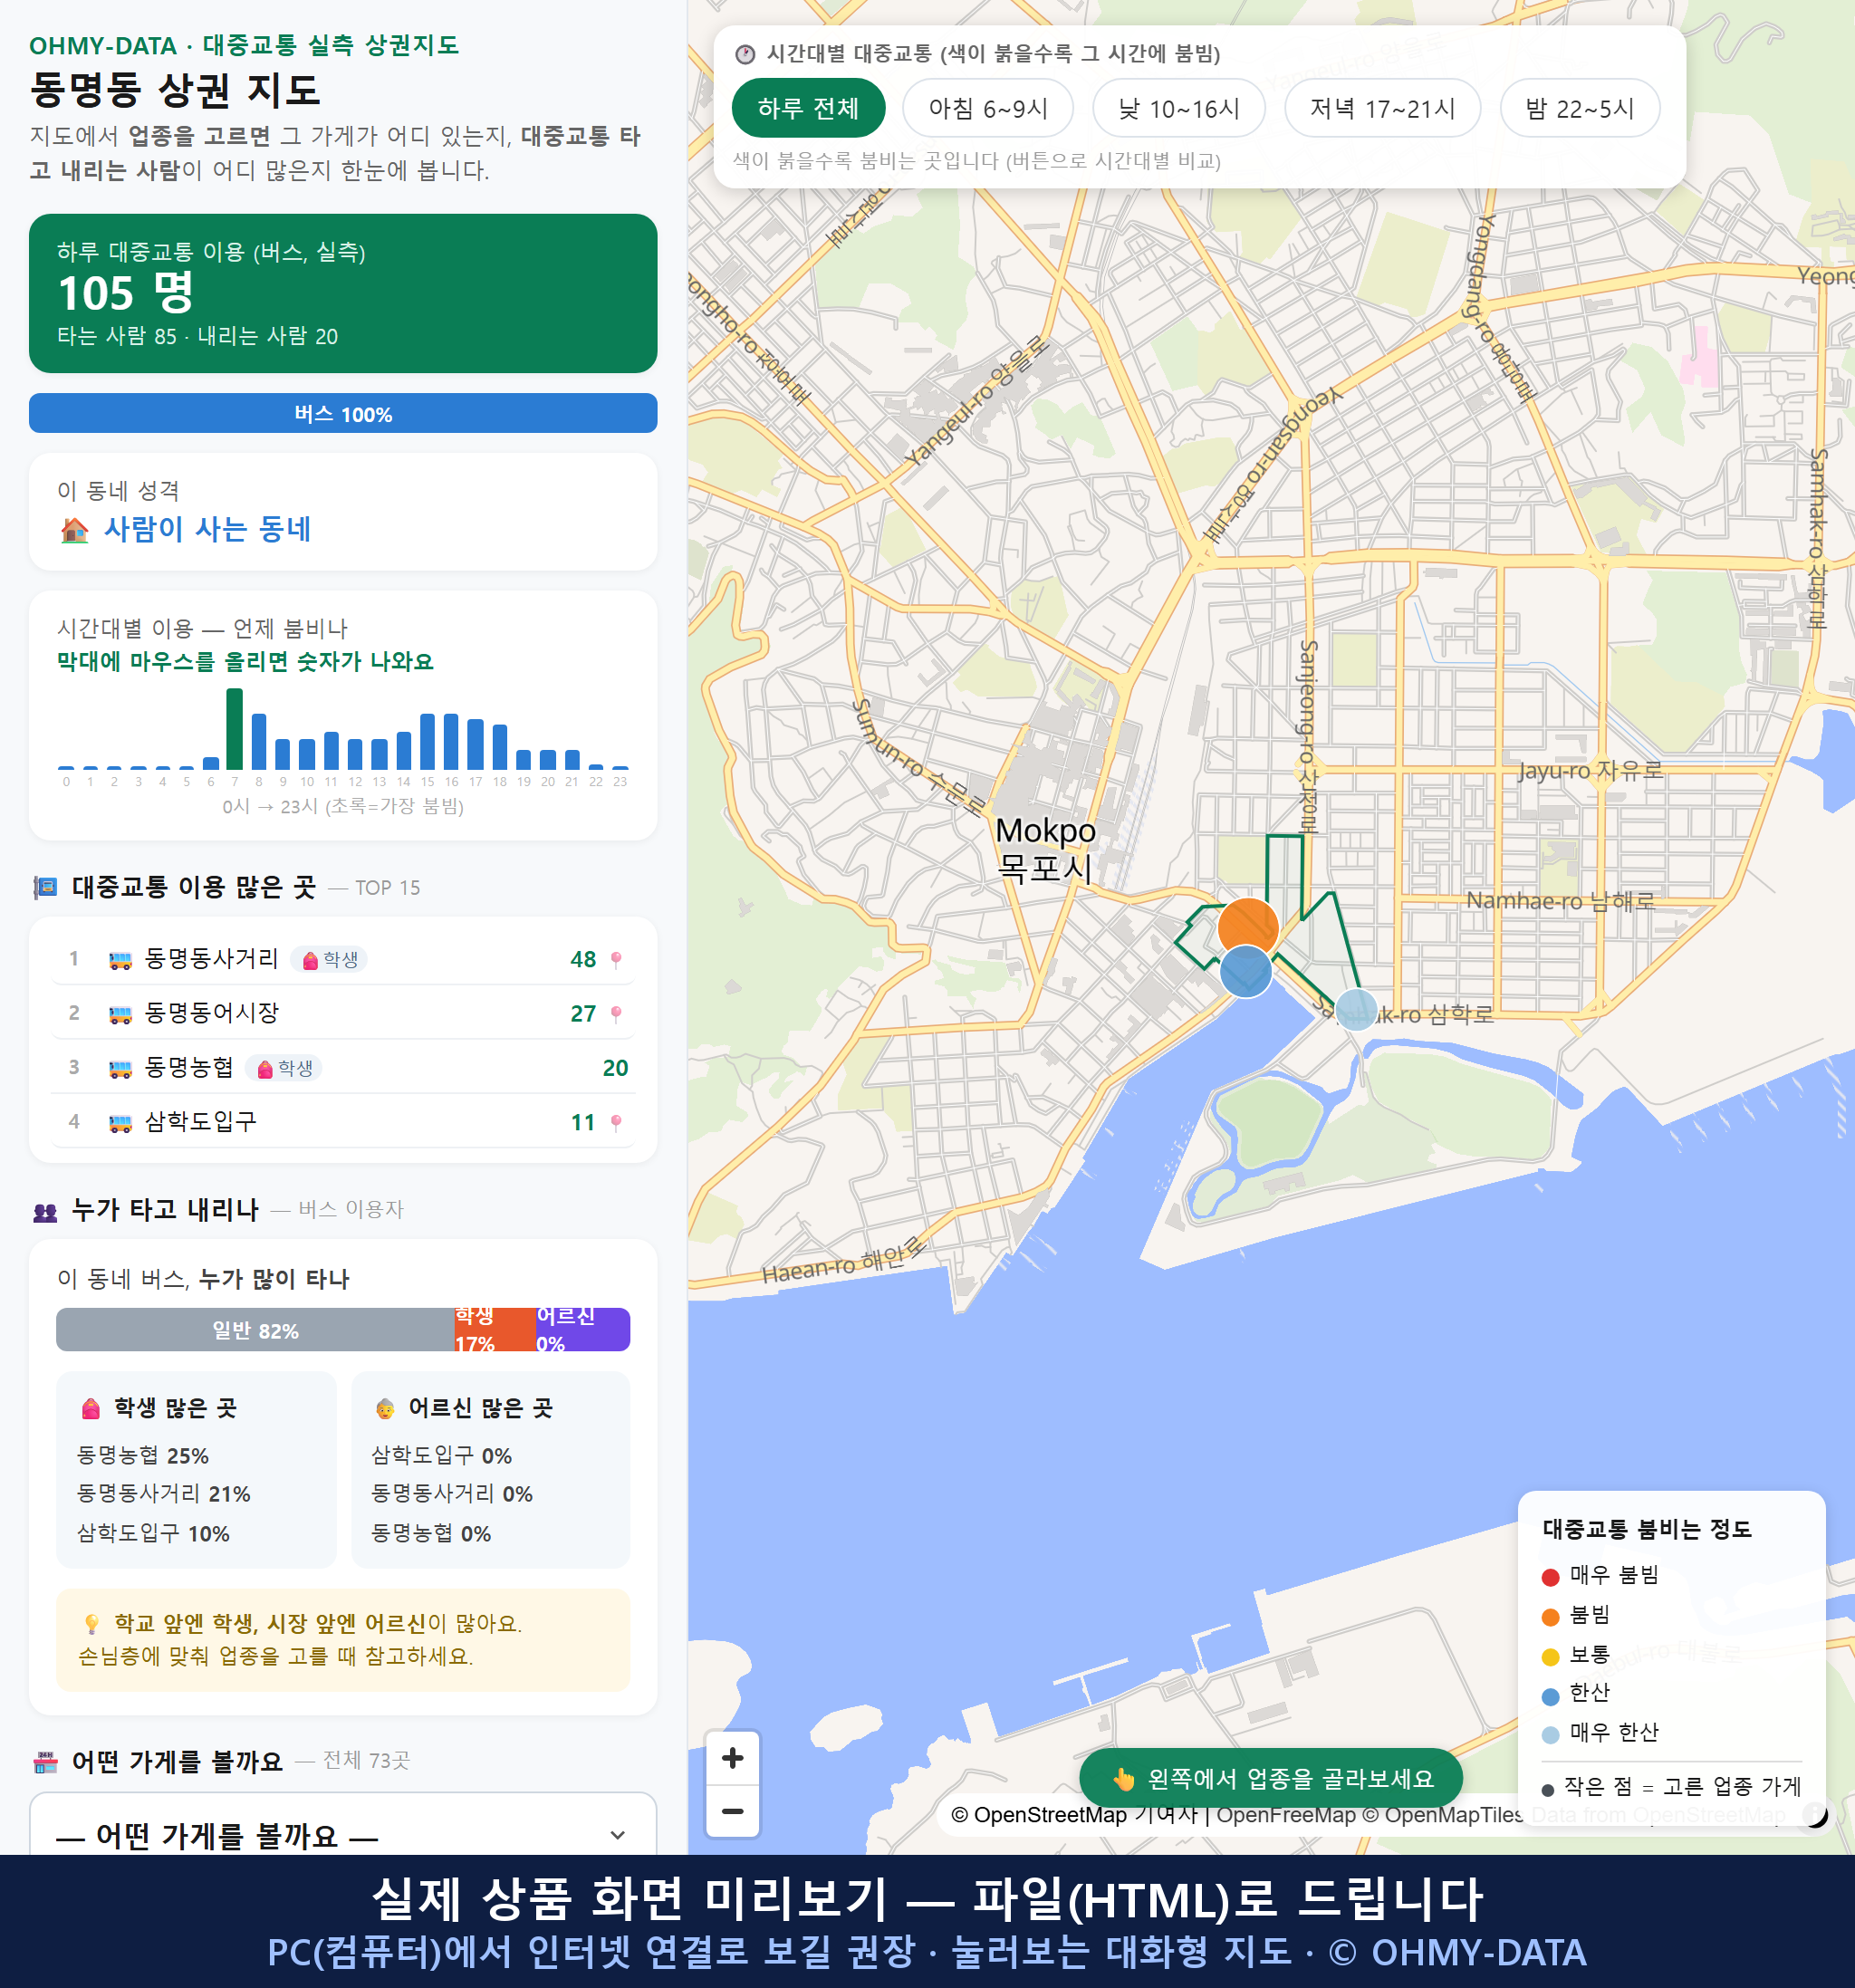The width and height of the screenshot is (1855, 1988).
Task: Switch to 아침 6~9시 time filter
Action: (988, 108)
